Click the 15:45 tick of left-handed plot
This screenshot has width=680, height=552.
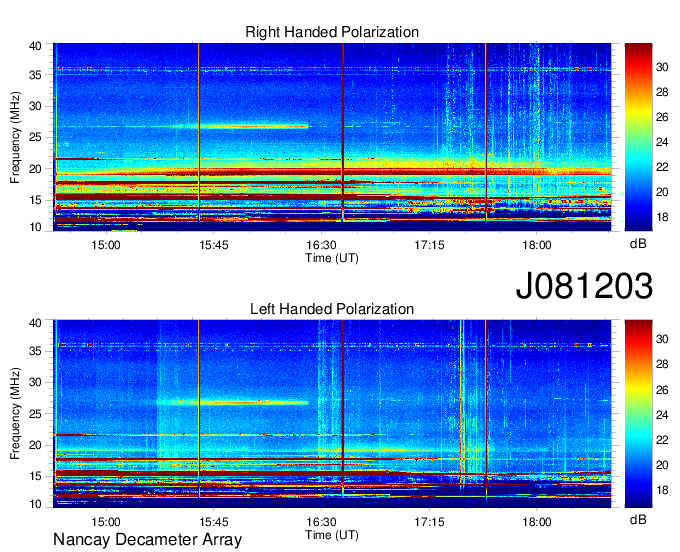pyautogui.click(x=214, y=521)
